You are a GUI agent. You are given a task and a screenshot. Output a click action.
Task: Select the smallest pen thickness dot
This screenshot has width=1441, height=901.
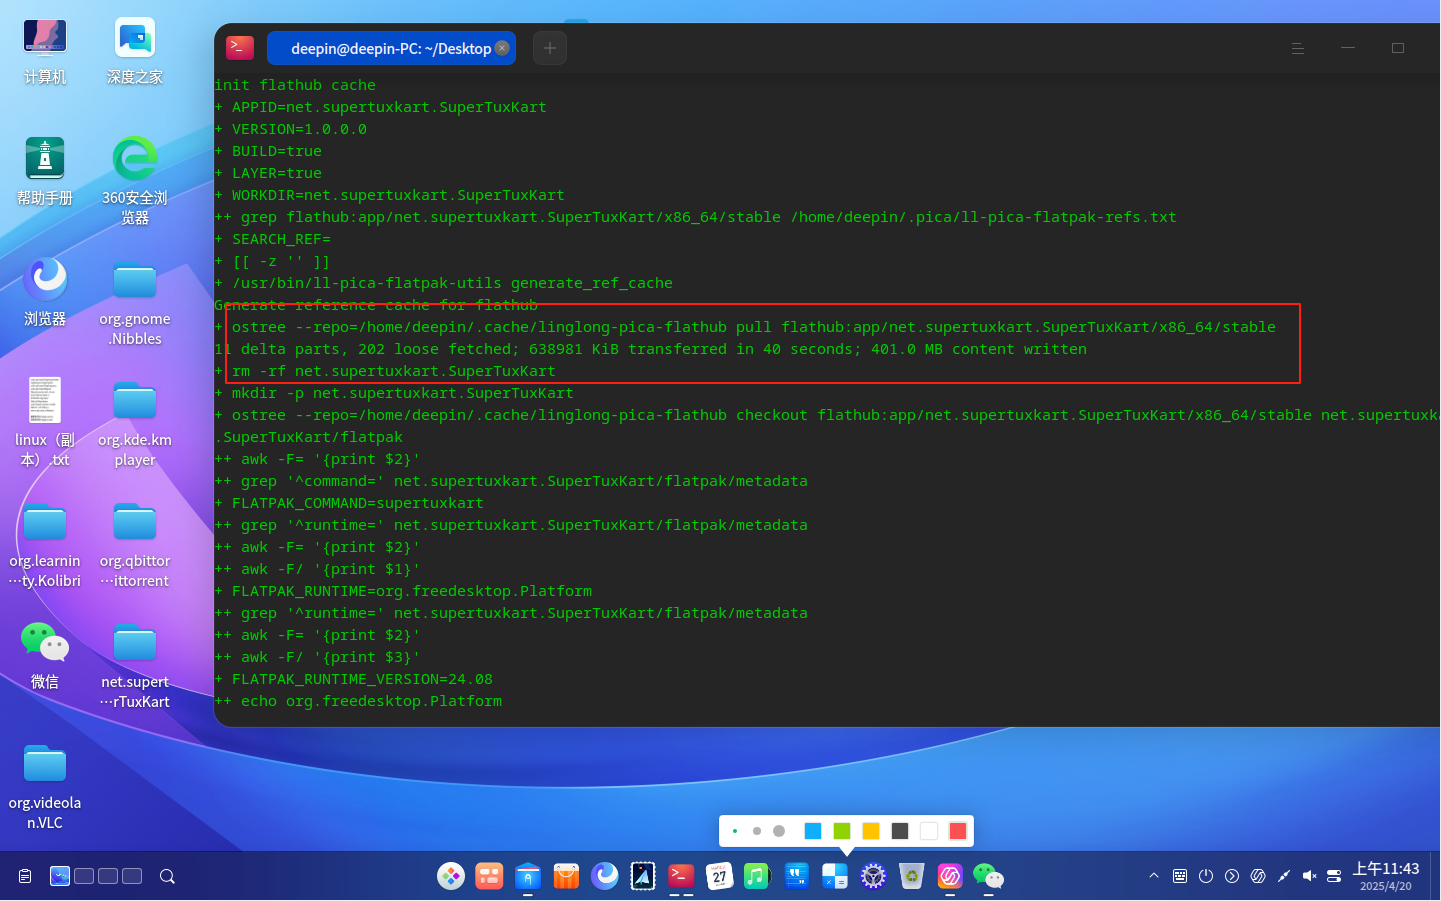(735, 831)
